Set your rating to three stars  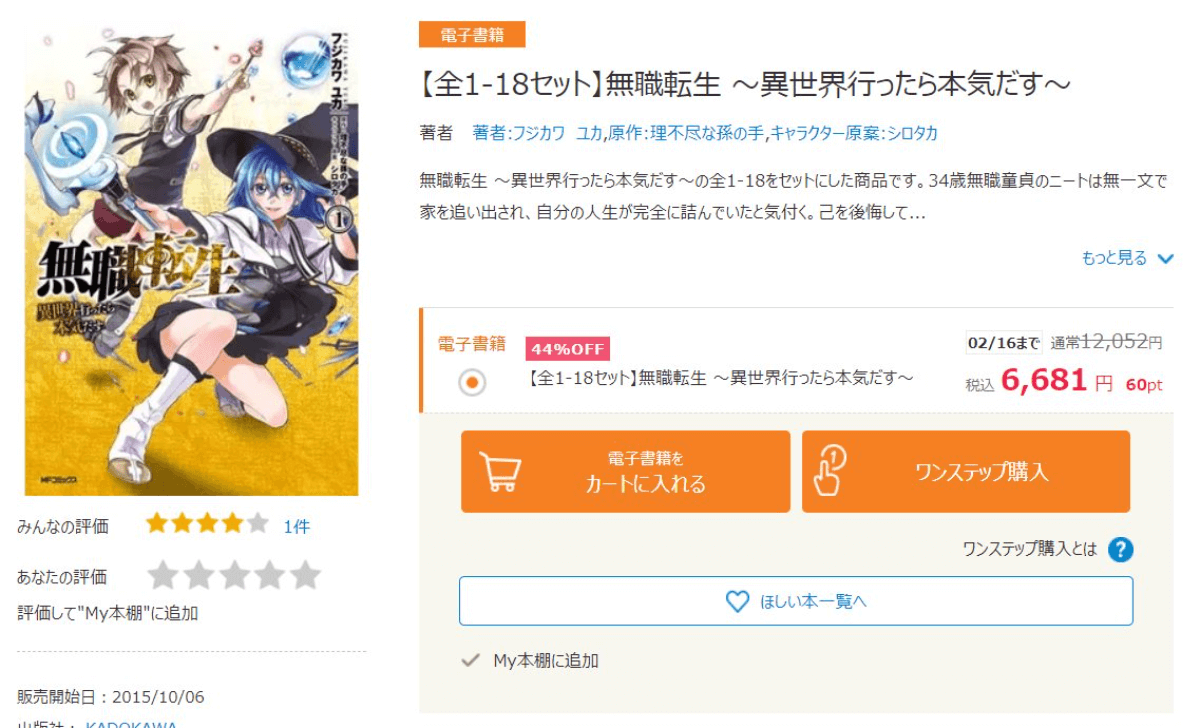click(x=235, y=575)
